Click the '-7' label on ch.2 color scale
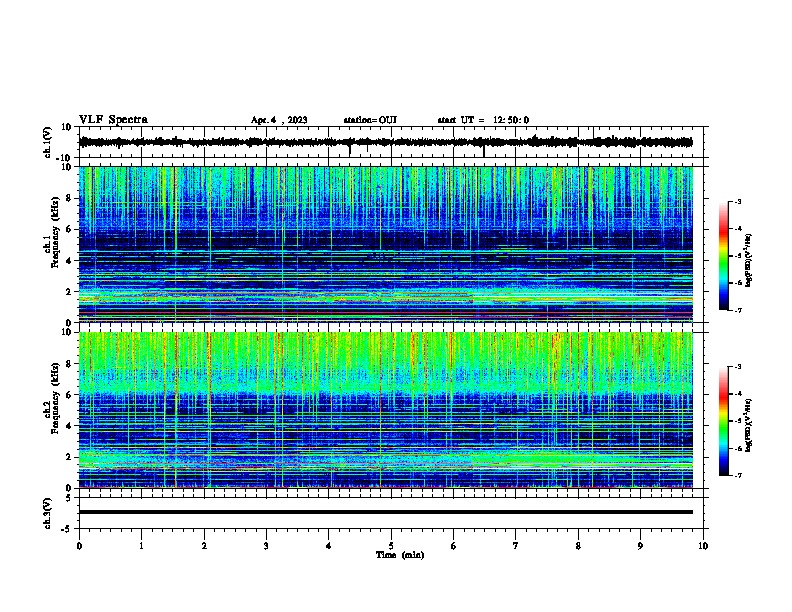 click(x=737, y=475)
